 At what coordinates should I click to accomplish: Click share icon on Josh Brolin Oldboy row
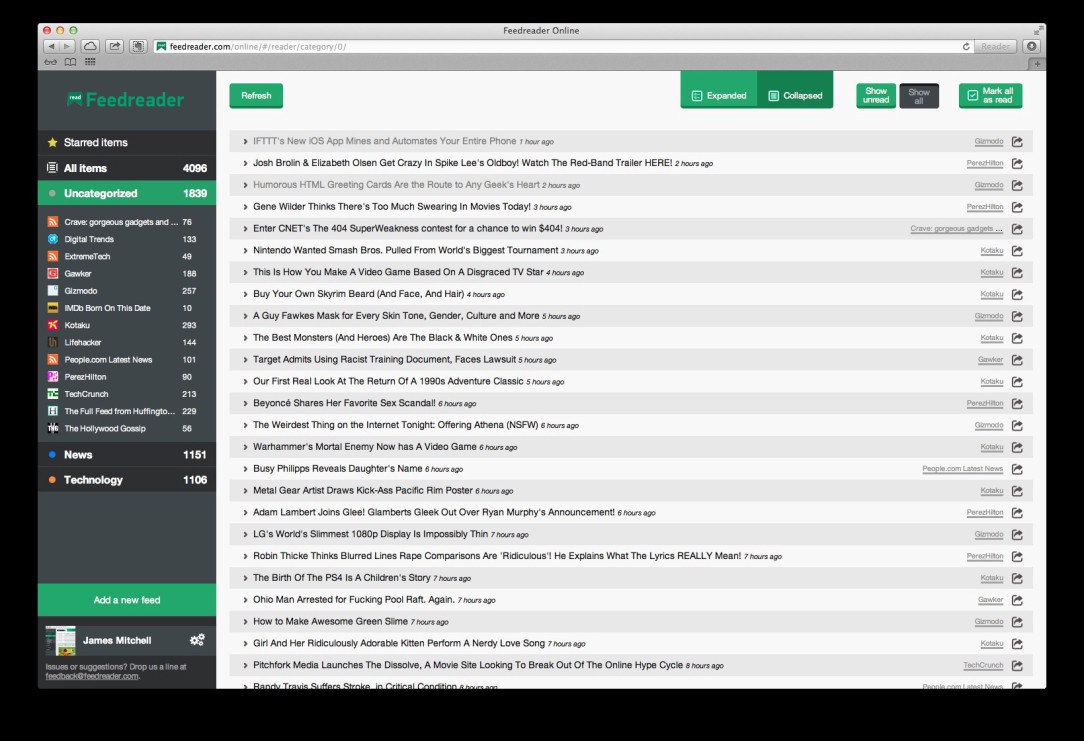[x=1017, y=164]
